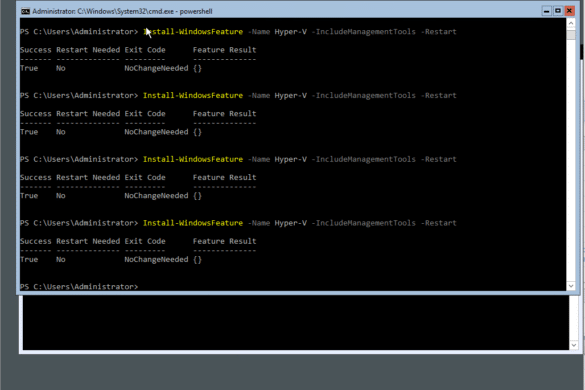Open the cmd.exe system menu icon in title bar
Viewport: 585px width, 390px height.
pos(25,11)
